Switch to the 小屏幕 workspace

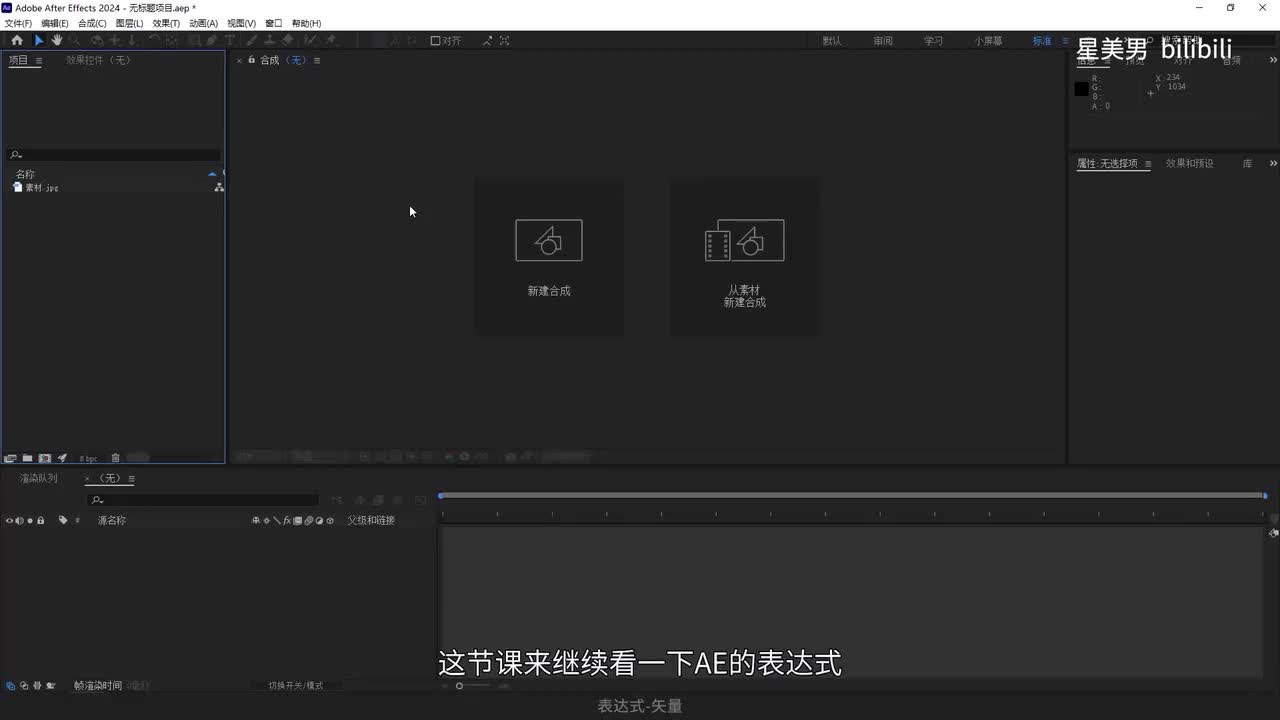coord(988,41)
